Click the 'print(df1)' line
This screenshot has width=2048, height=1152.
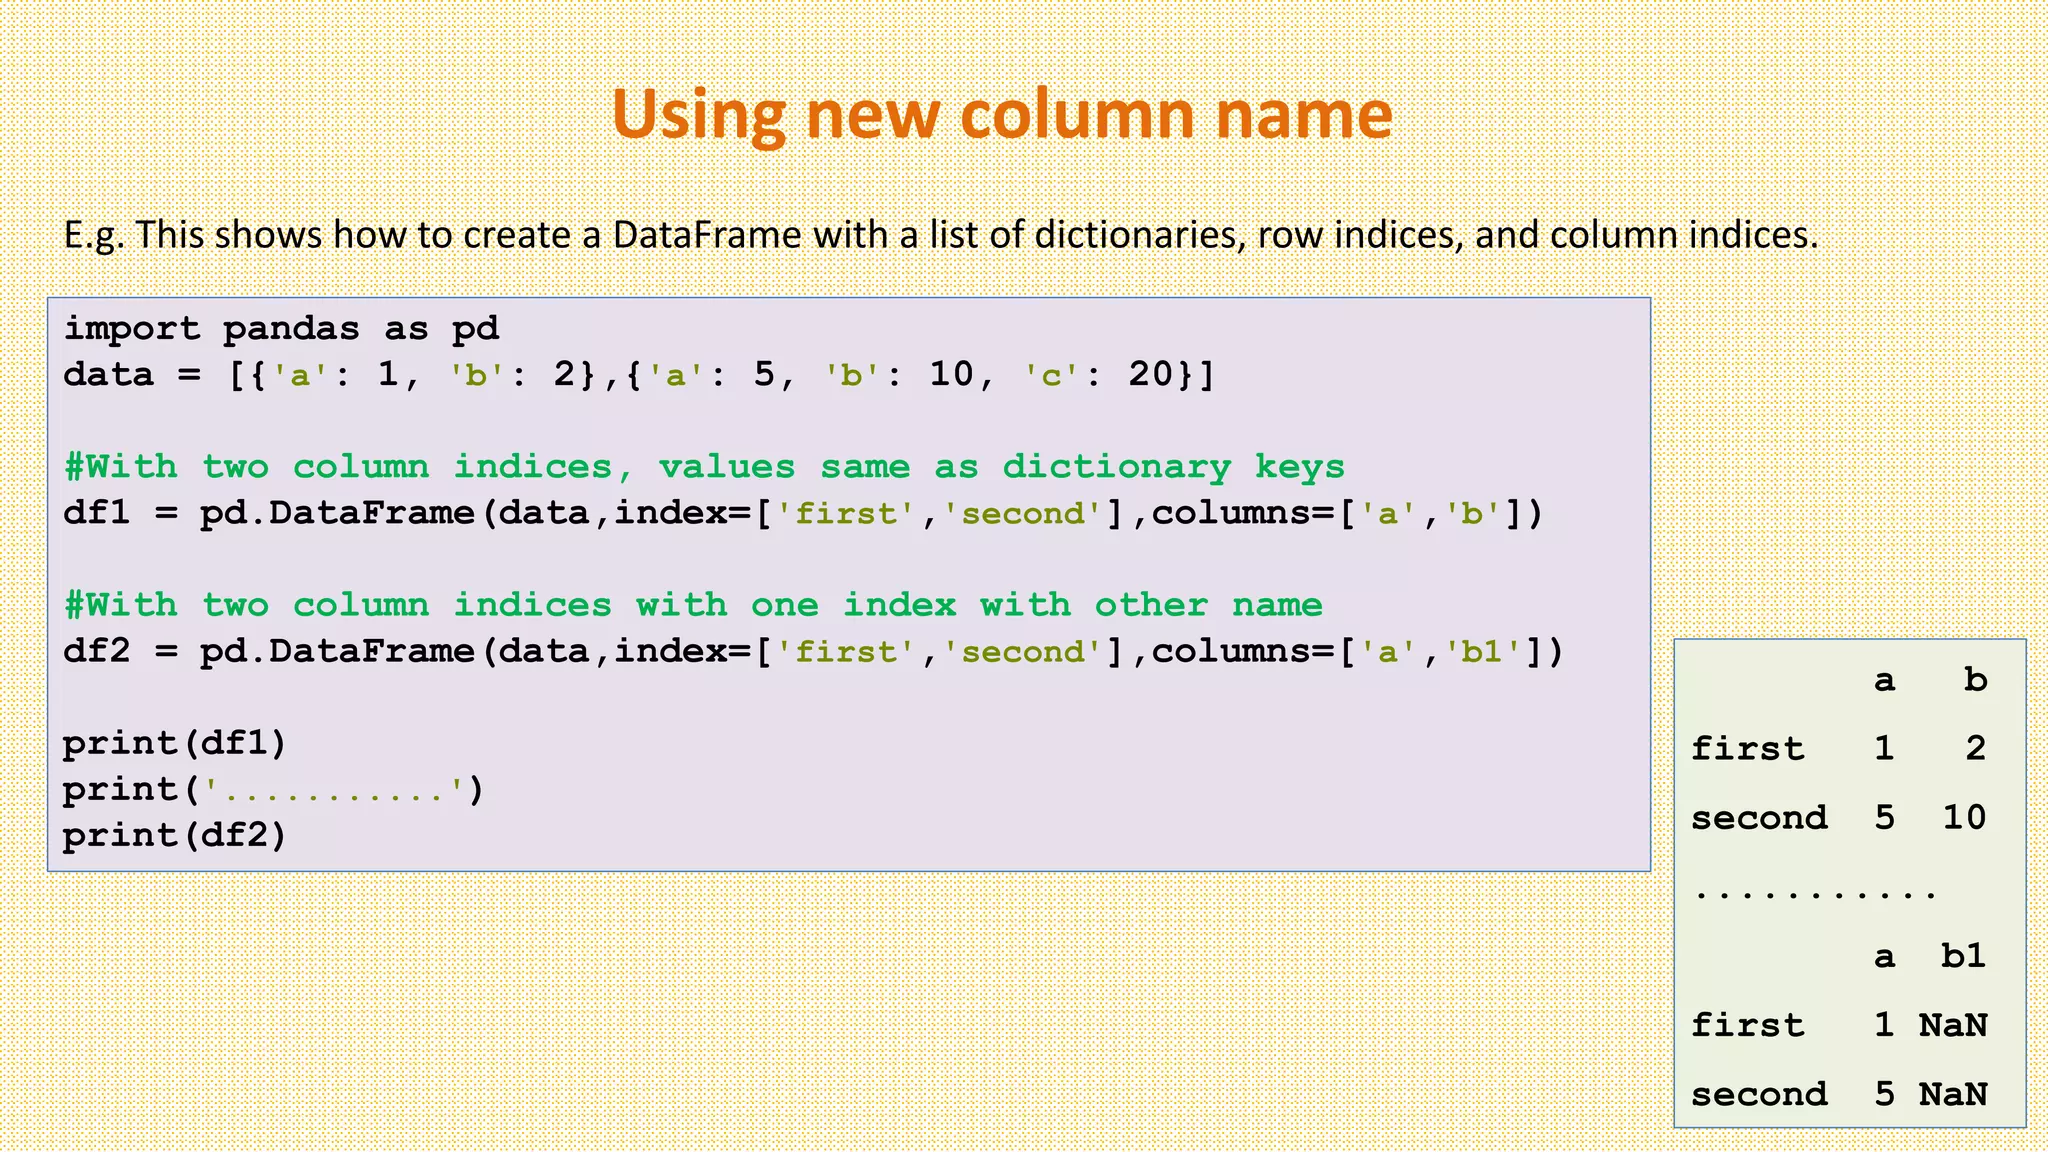[x=175, y=743]
